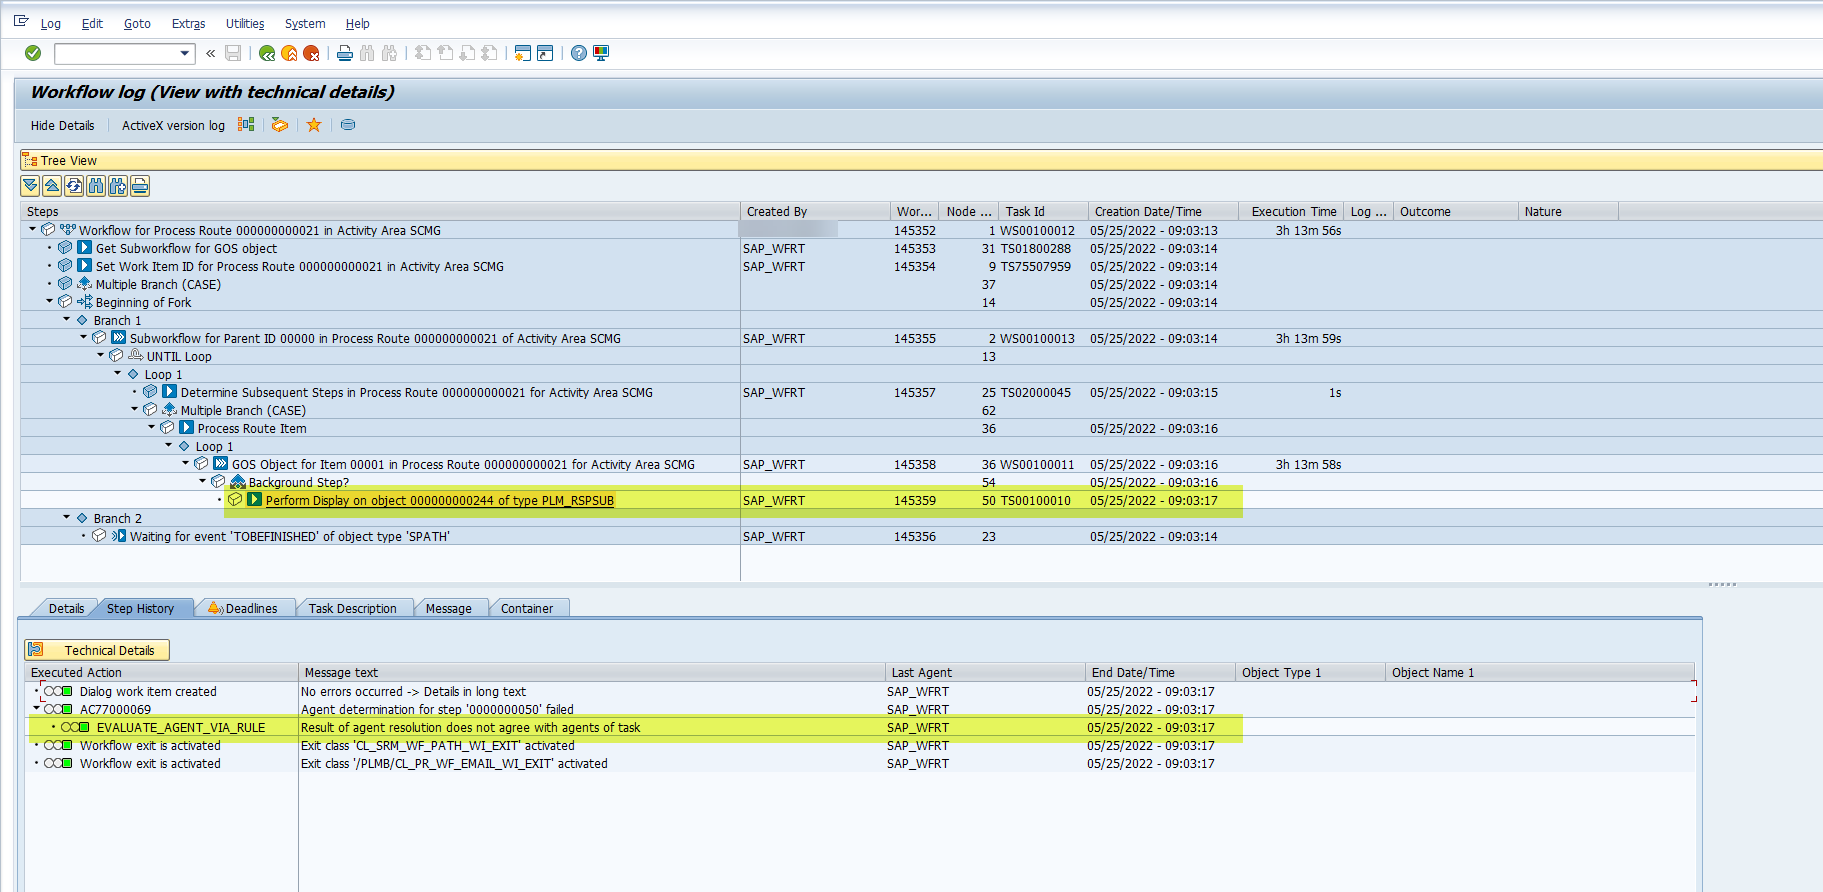
Task: Switch to the Details tab
Action: coord(66,608)
